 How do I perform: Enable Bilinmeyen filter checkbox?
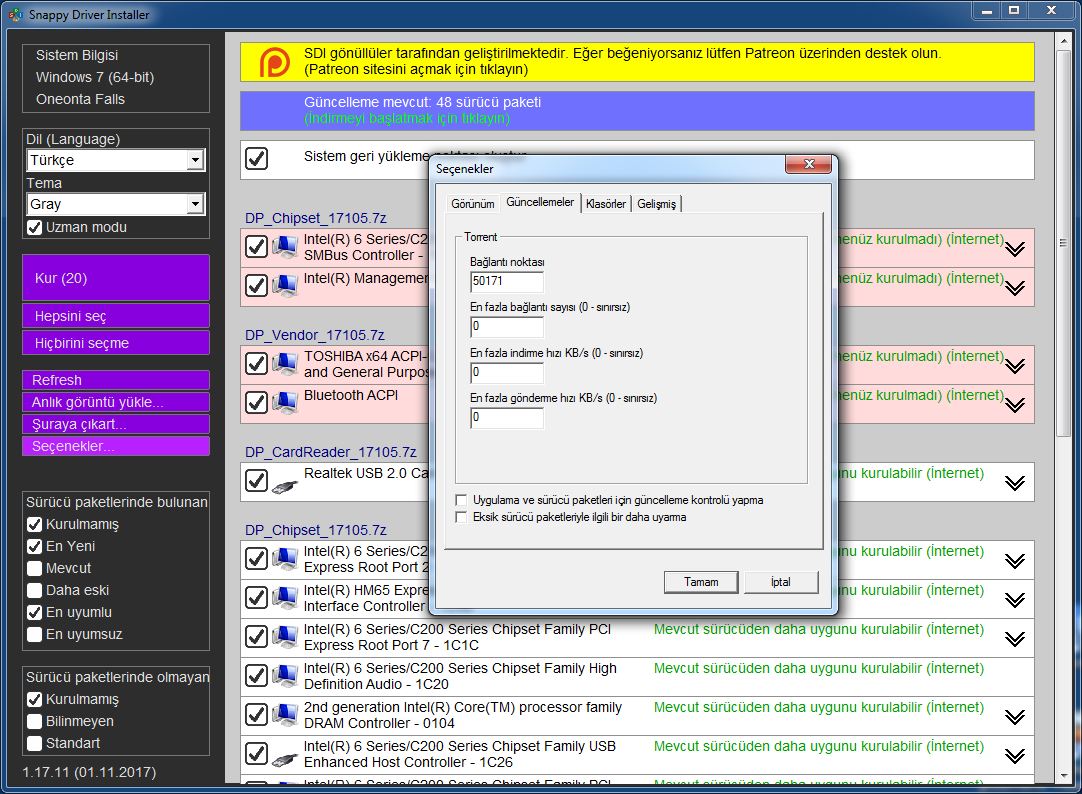(35, 722)
